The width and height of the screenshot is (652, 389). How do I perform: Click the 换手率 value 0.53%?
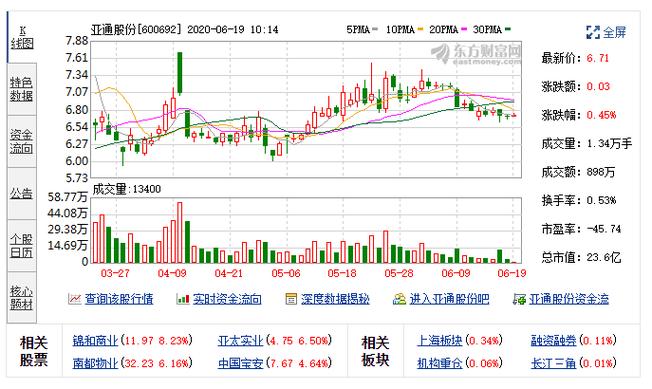pyautogui.click(x=601, y=201)
